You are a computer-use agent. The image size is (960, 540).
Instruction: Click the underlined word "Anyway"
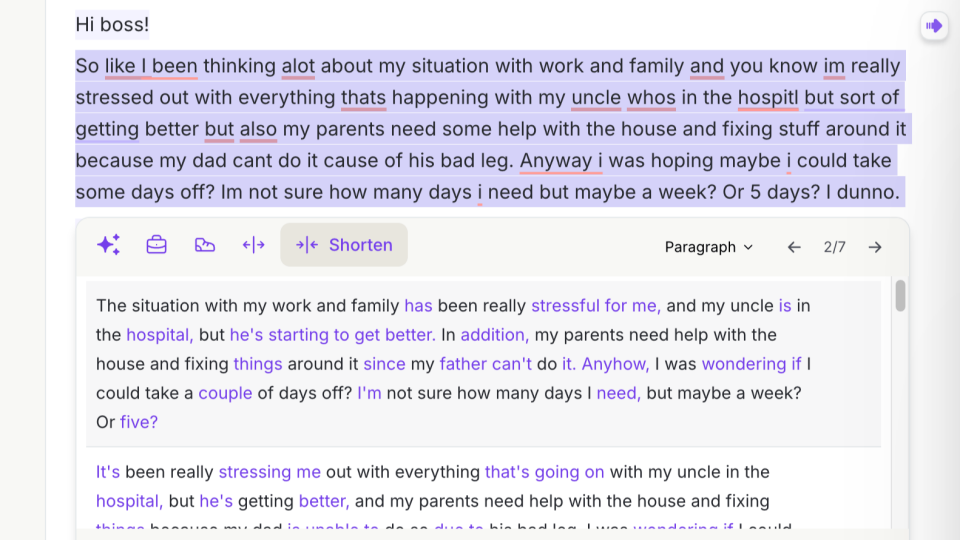tap(555, 161)
